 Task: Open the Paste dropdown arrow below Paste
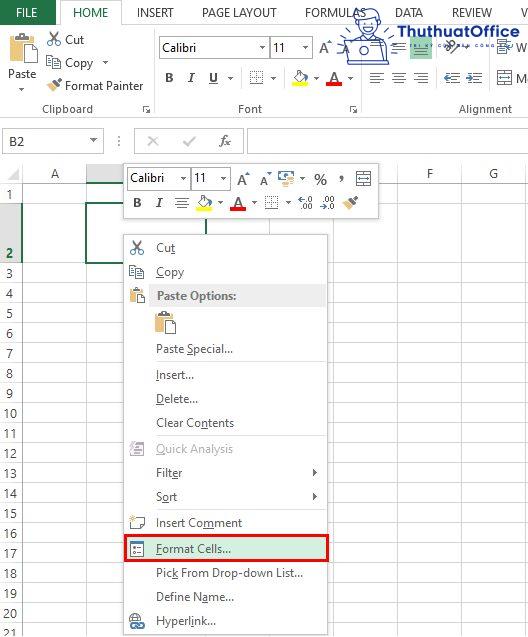[x=22, y=89]
